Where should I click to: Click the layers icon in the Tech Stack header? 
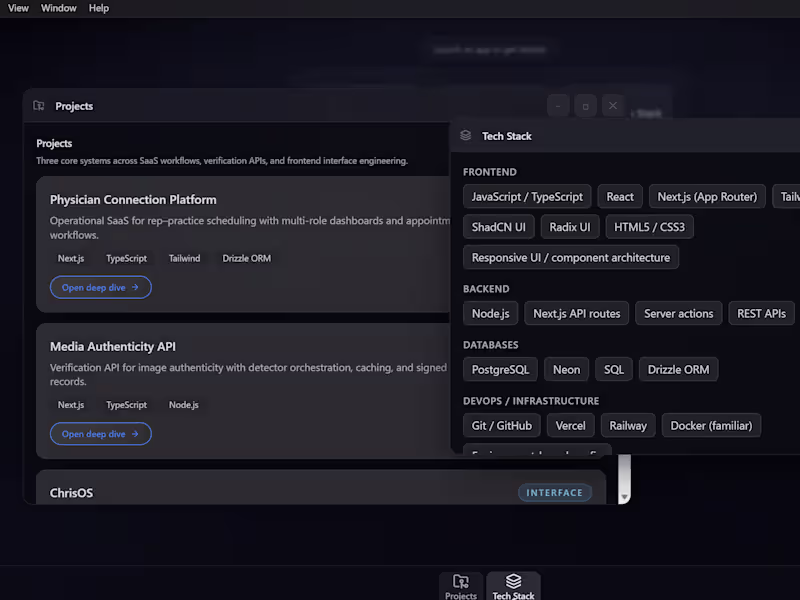464,135
